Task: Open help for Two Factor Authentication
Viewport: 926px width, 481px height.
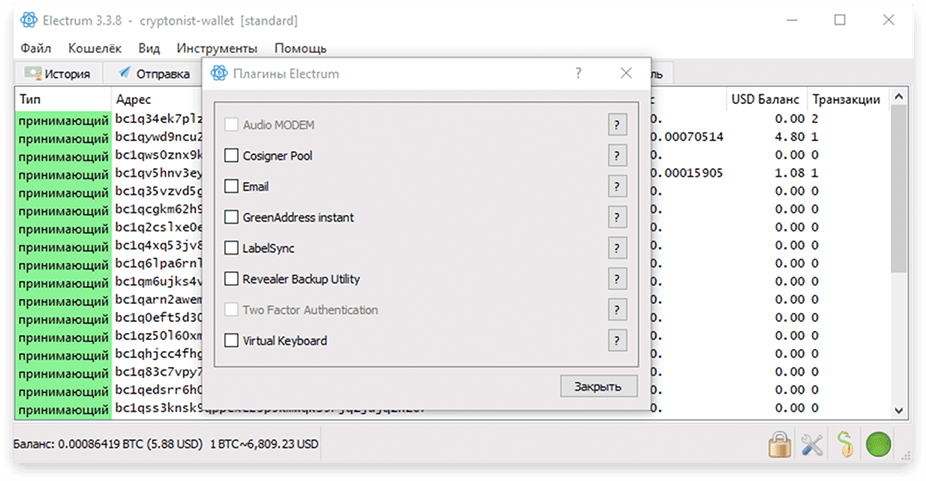Action: pyautogui.click(x=617, y=310)
